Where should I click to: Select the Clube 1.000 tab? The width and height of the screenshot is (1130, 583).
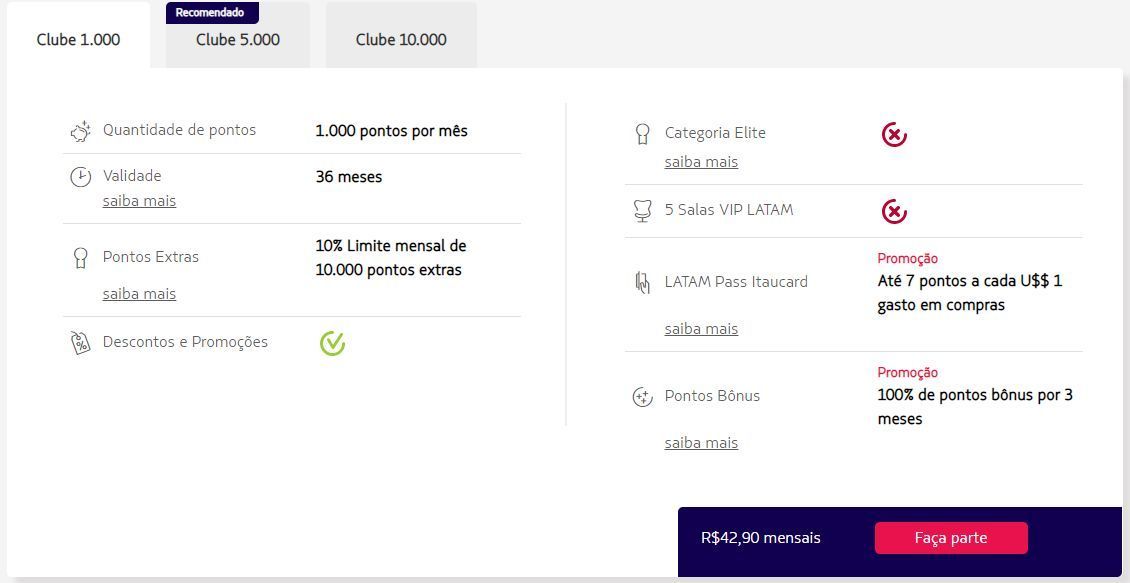click(79, 40)
